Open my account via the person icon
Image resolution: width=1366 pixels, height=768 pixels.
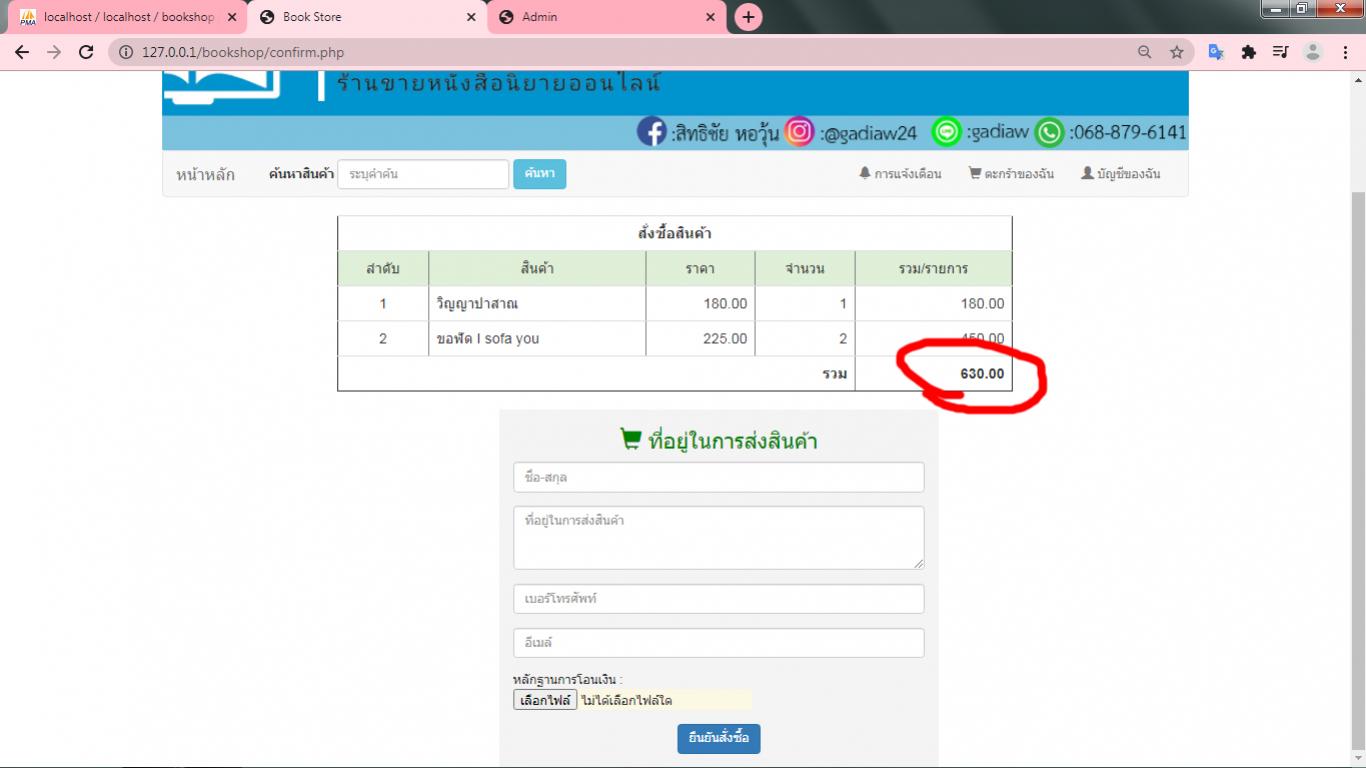coord(1086,172)
